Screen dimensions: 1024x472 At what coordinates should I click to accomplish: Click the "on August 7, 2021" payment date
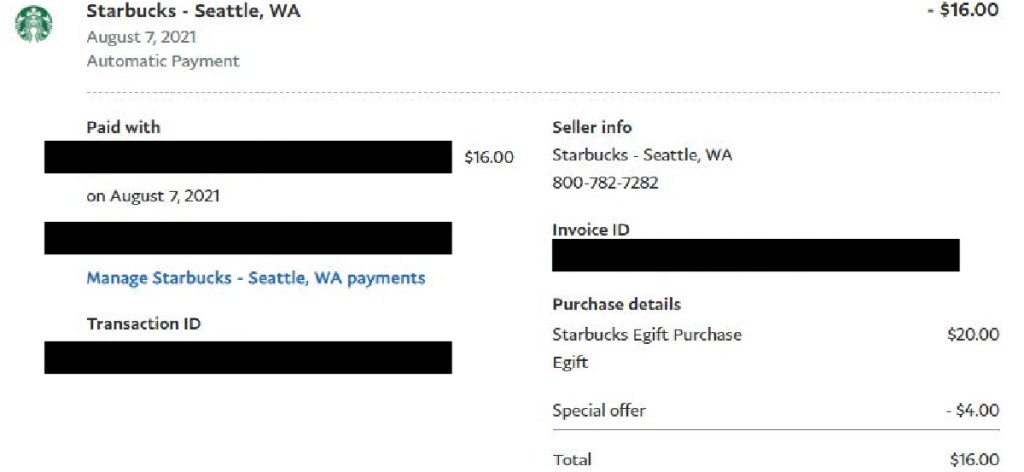[x=153, y=196]
